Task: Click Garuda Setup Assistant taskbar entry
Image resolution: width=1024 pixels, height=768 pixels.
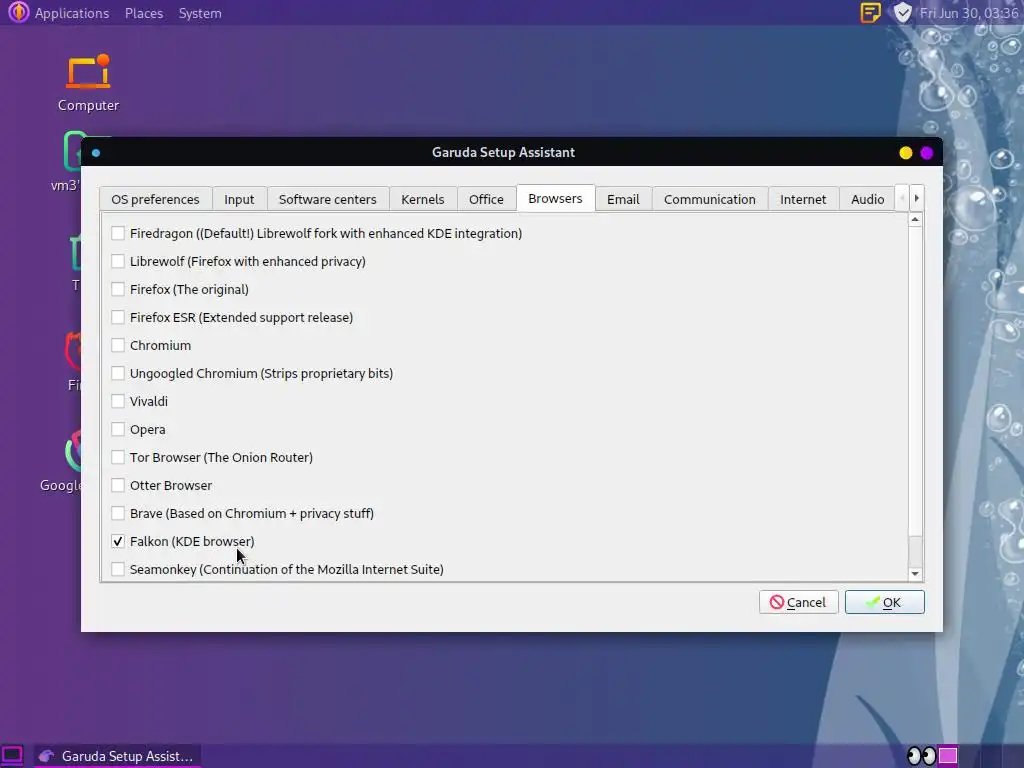Action: (x=118, y=756)
